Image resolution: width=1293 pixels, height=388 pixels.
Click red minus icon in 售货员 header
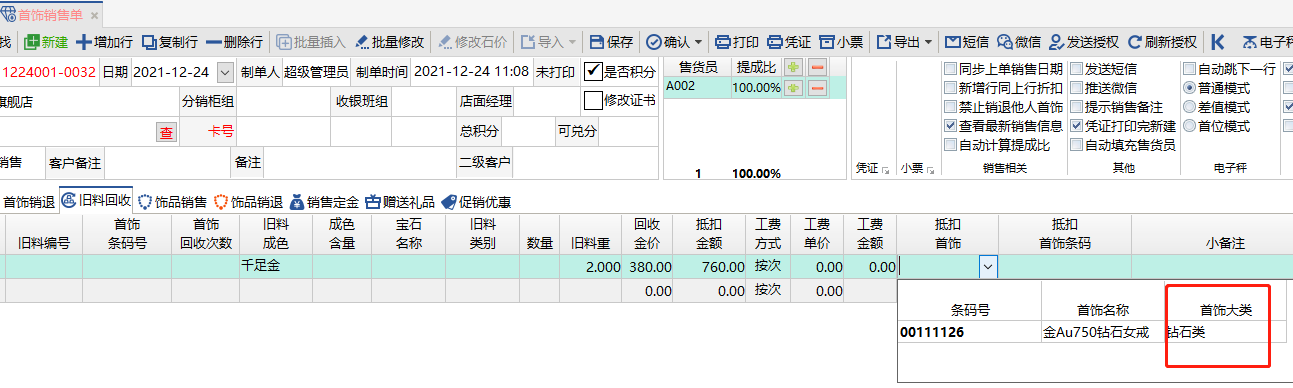pos(817,68)
